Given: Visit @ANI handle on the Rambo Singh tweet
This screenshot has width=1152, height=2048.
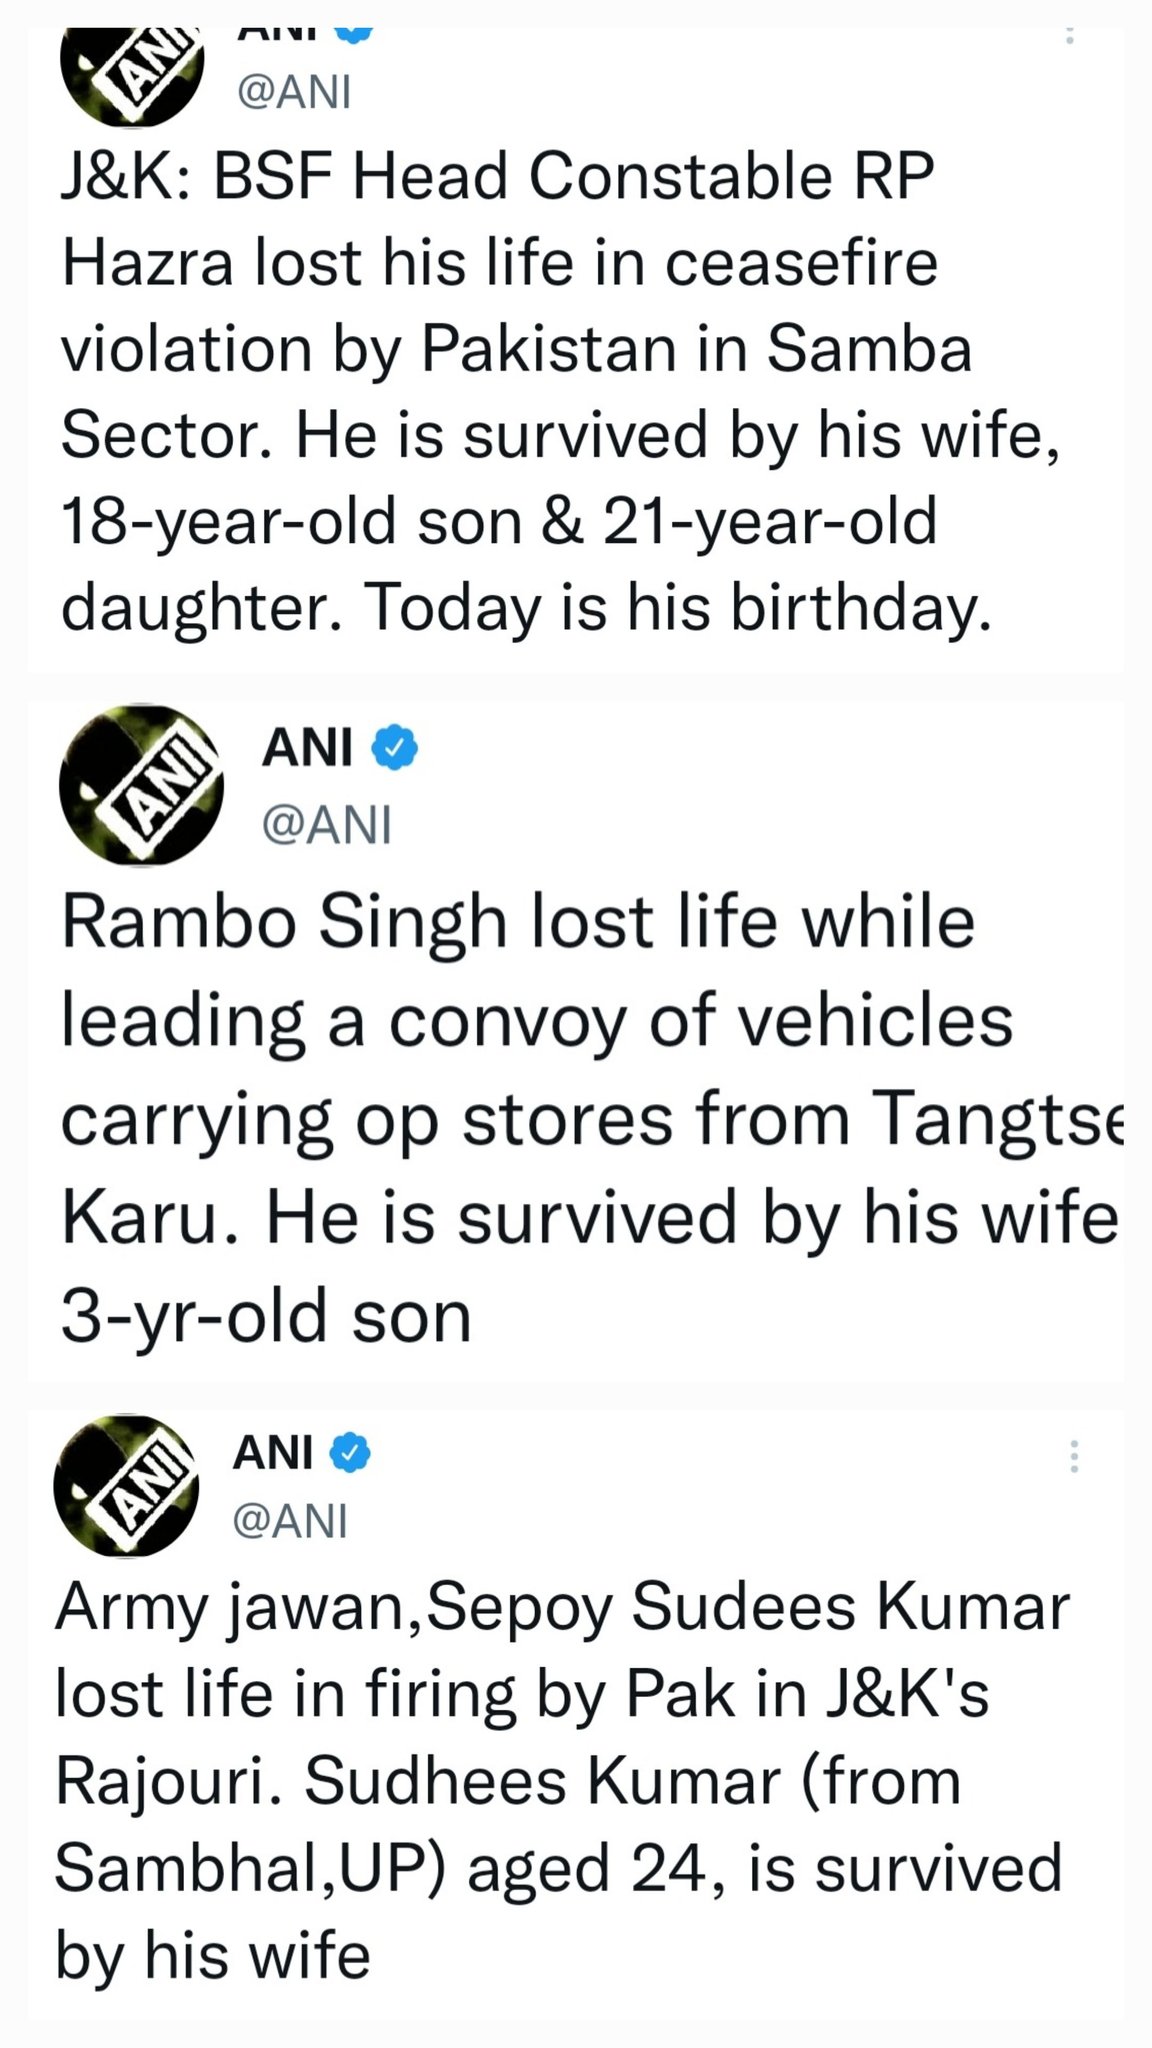Looking at the screenshot, I should pyautogui.click(x=326, y=826).
